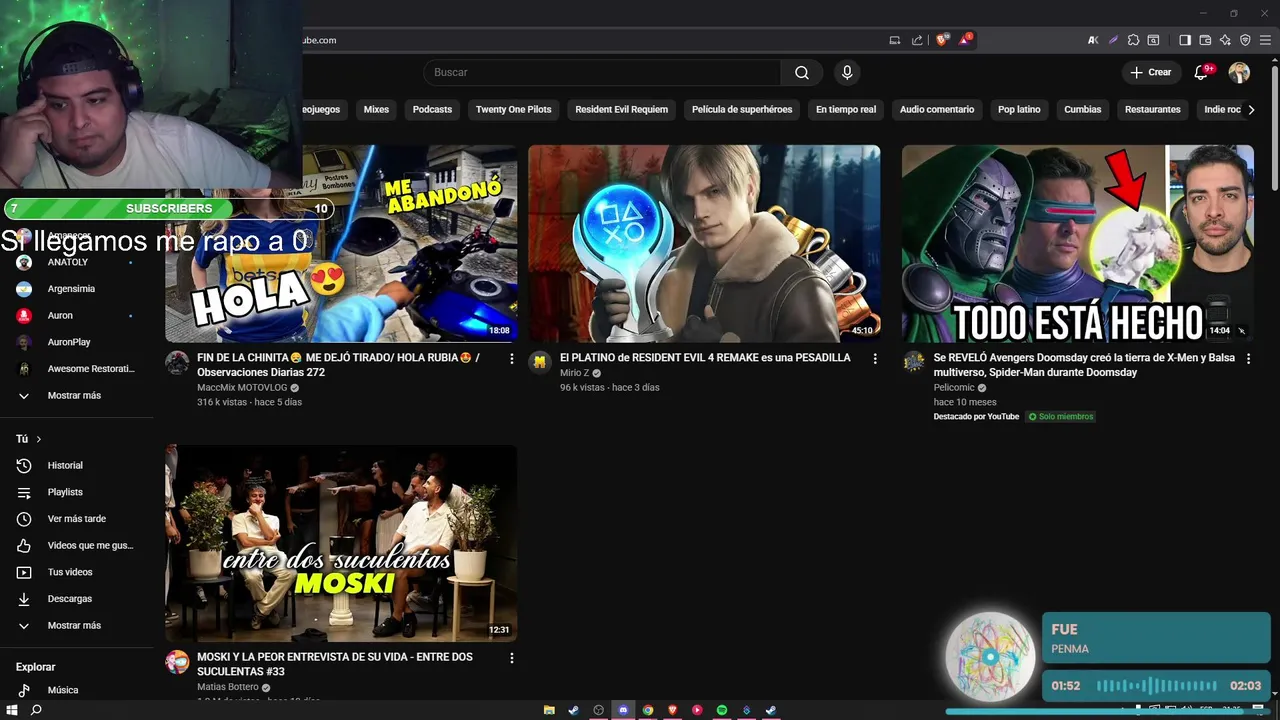Open File Explorer from the taskbar
This screenshot has width=1280, height=720.
pos(549,710)
